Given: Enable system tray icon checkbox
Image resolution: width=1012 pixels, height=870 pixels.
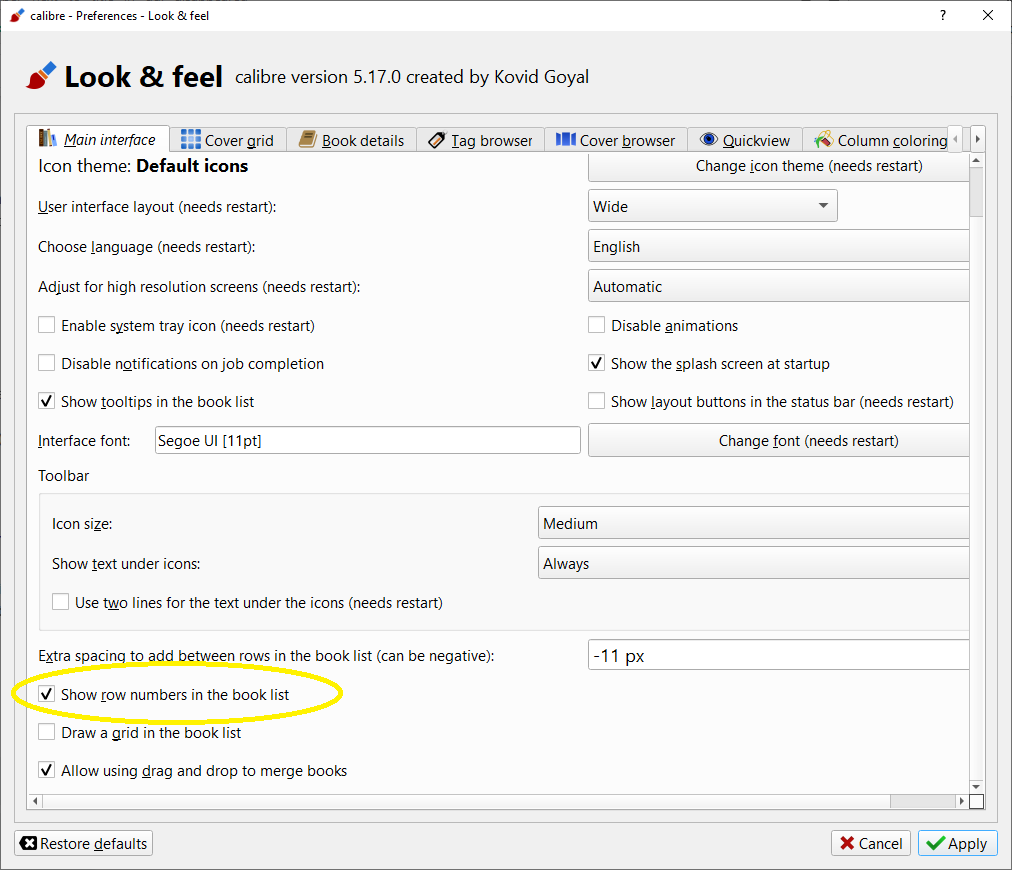Looking at the screenshot, I should [46, 325].
